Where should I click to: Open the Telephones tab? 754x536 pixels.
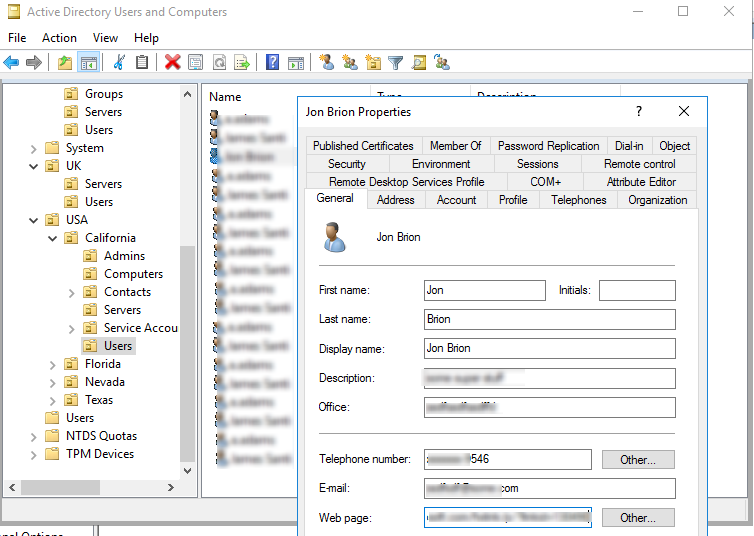(578, 200)
